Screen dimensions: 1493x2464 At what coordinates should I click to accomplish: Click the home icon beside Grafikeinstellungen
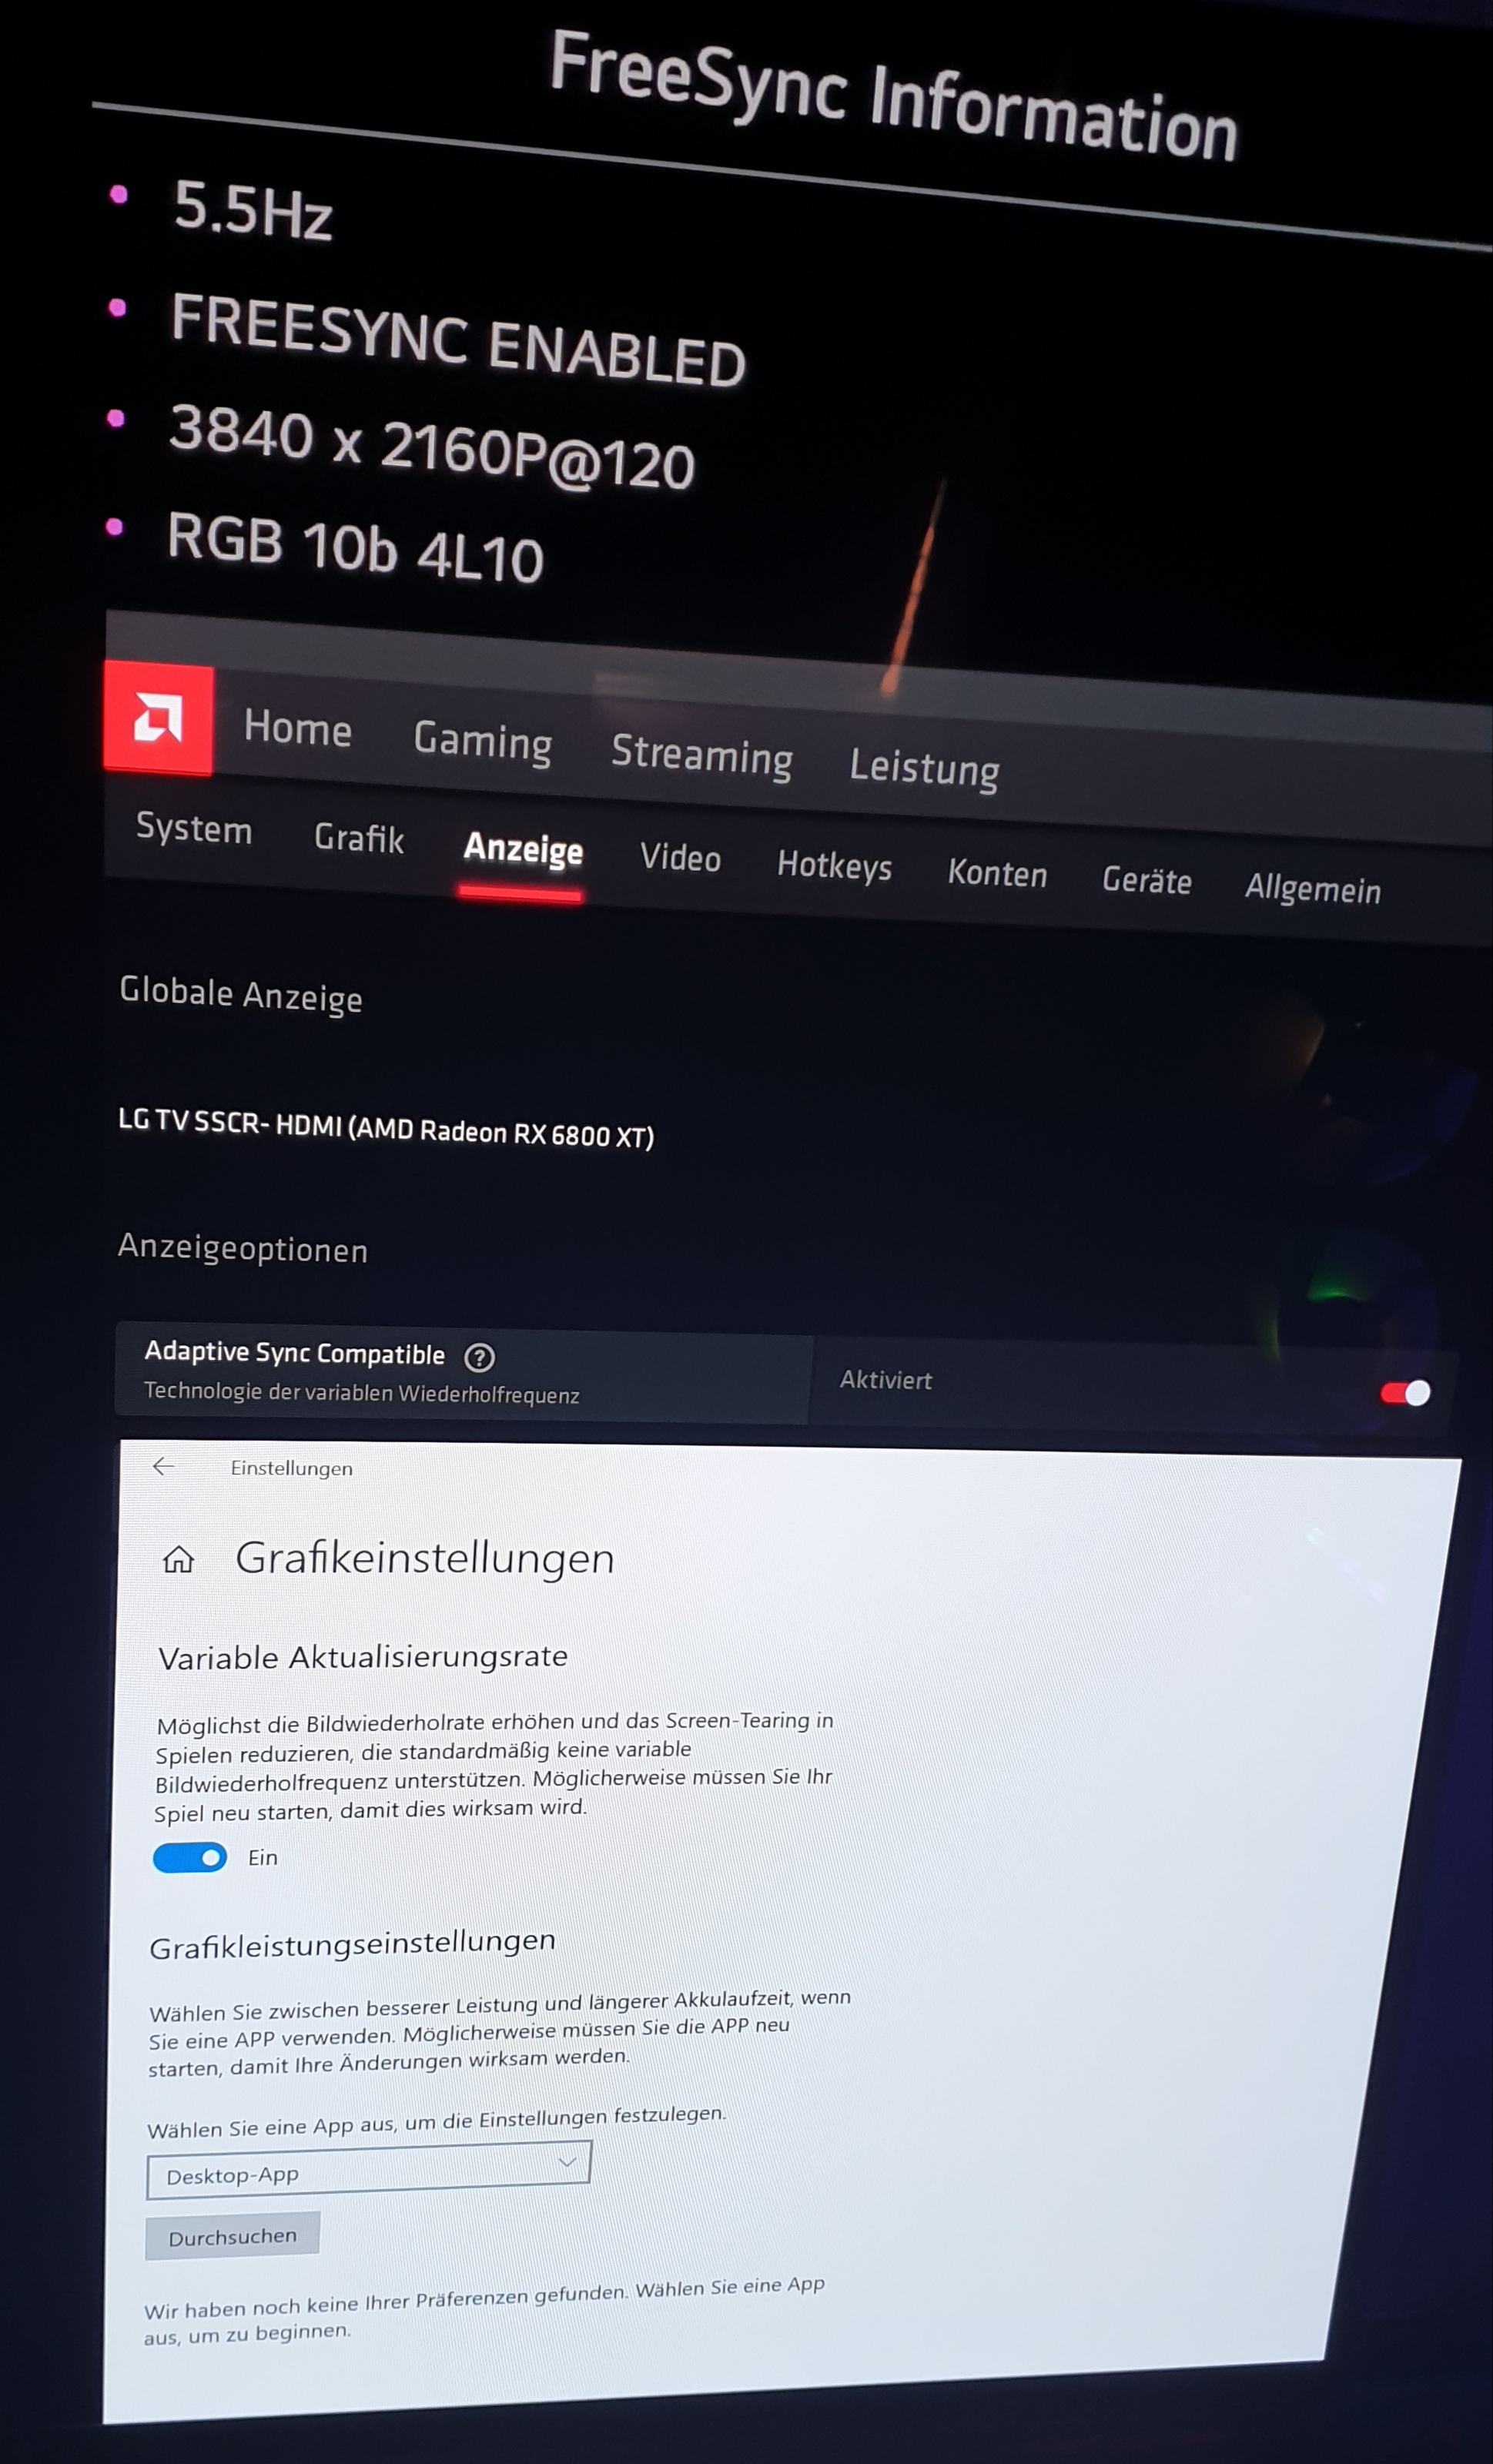tap(178, 1560)
